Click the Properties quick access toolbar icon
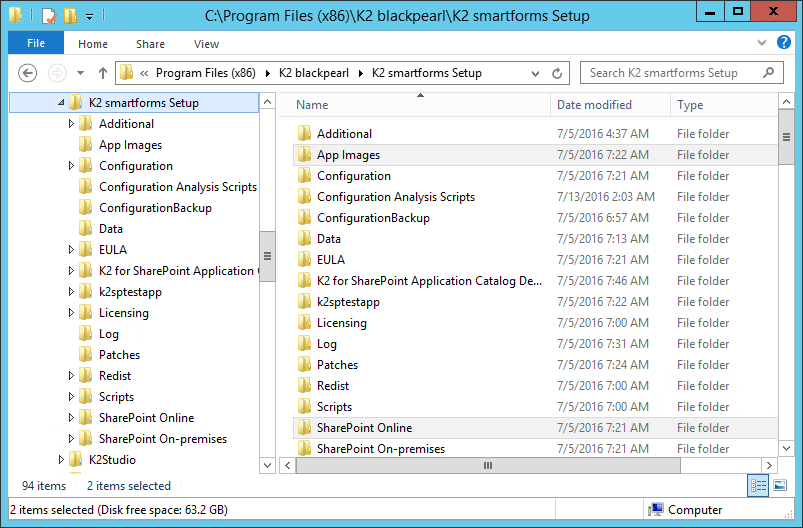 coord(49,16)
